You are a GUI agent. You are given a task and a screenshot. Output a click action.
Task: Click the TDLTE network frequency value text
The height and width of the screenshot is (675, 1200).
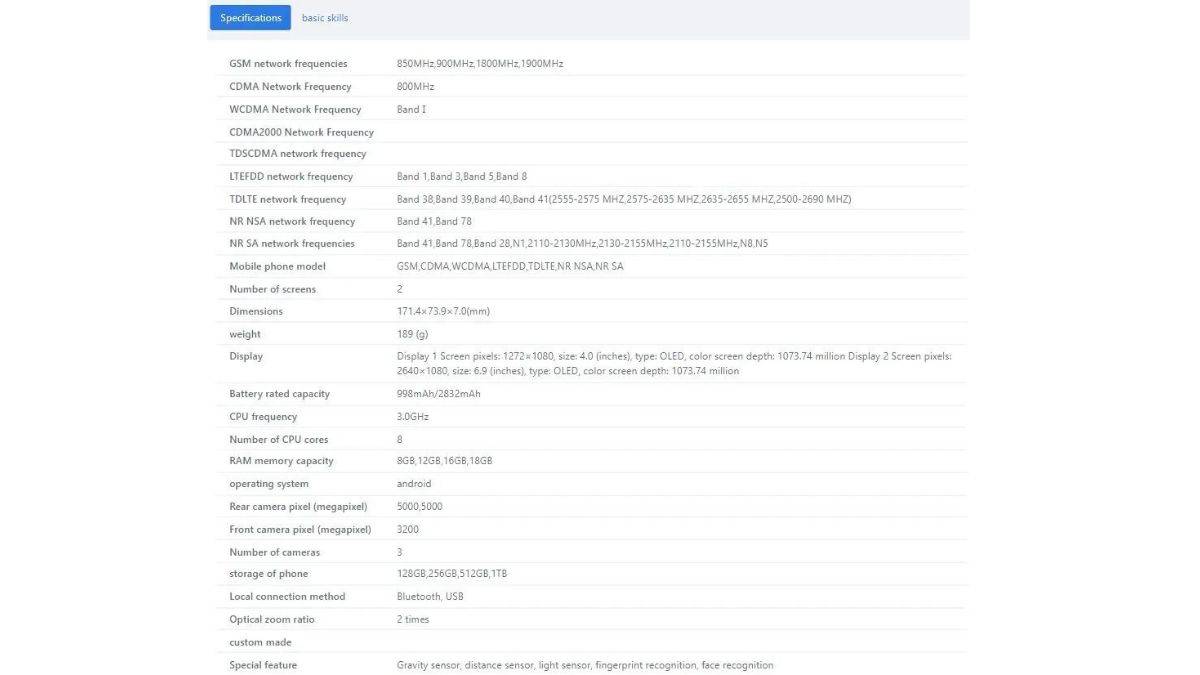(x=623, y=199)
